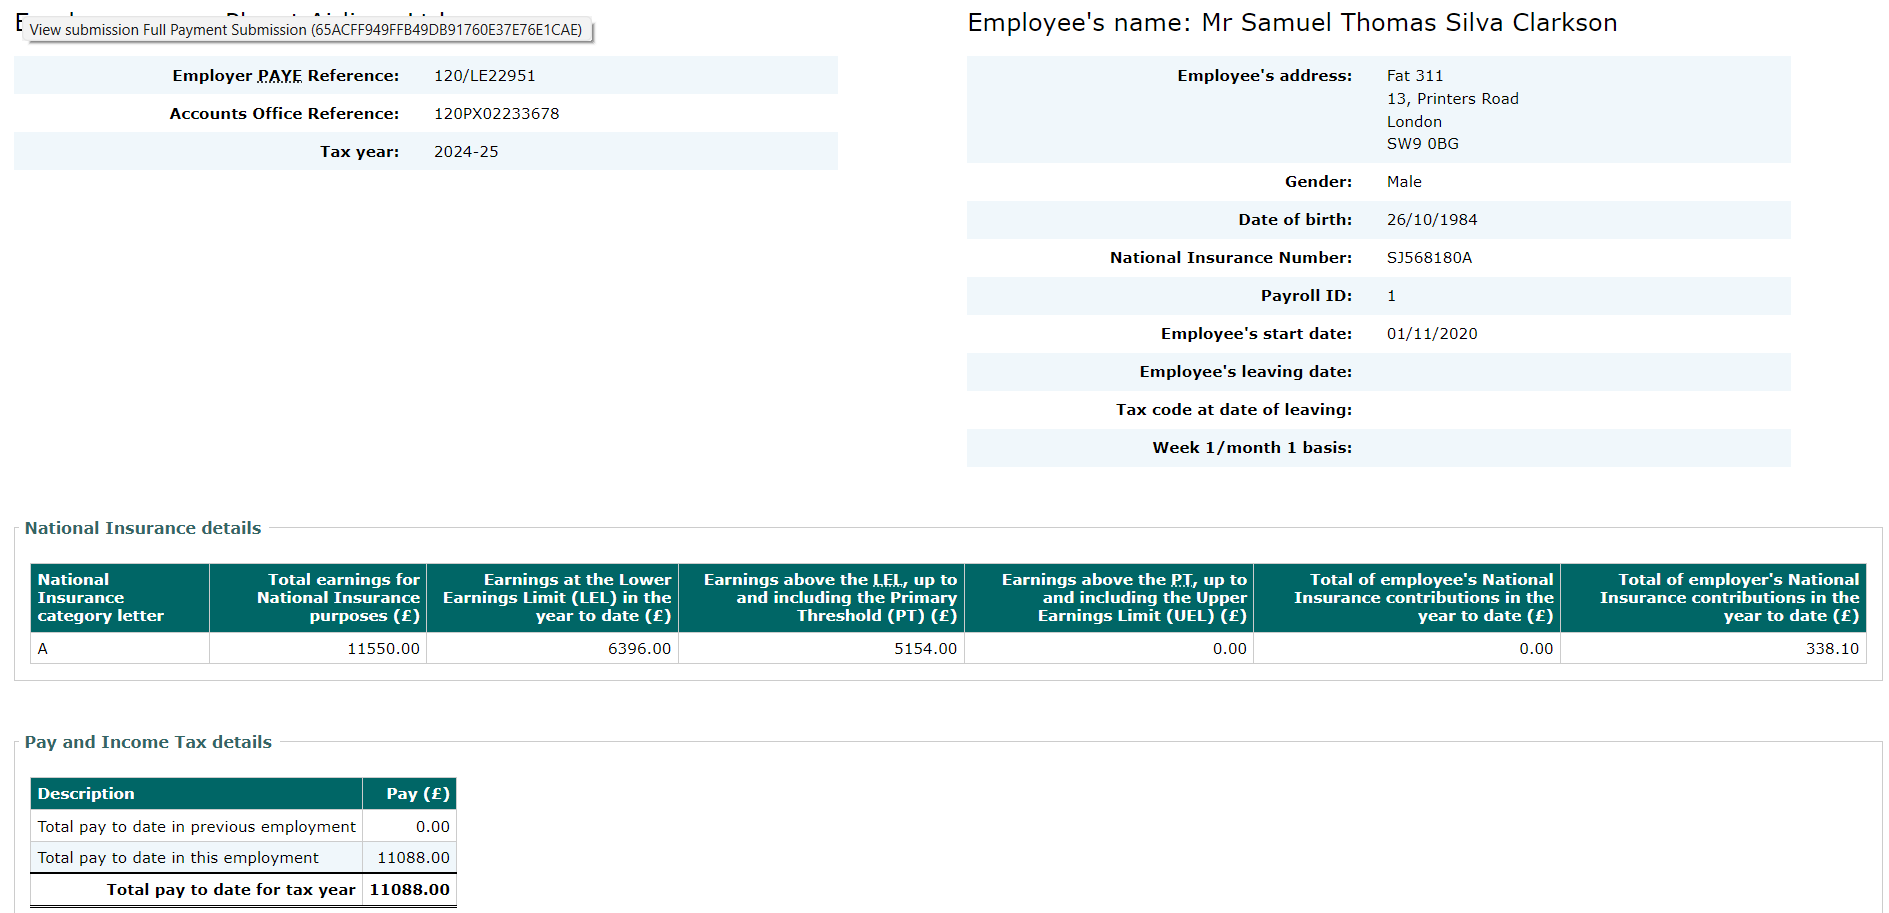This screenshot has width=1889, height=913.
Task: Click the LEL abbreviation in the Earnings above header
Action: tap(889, 580)
